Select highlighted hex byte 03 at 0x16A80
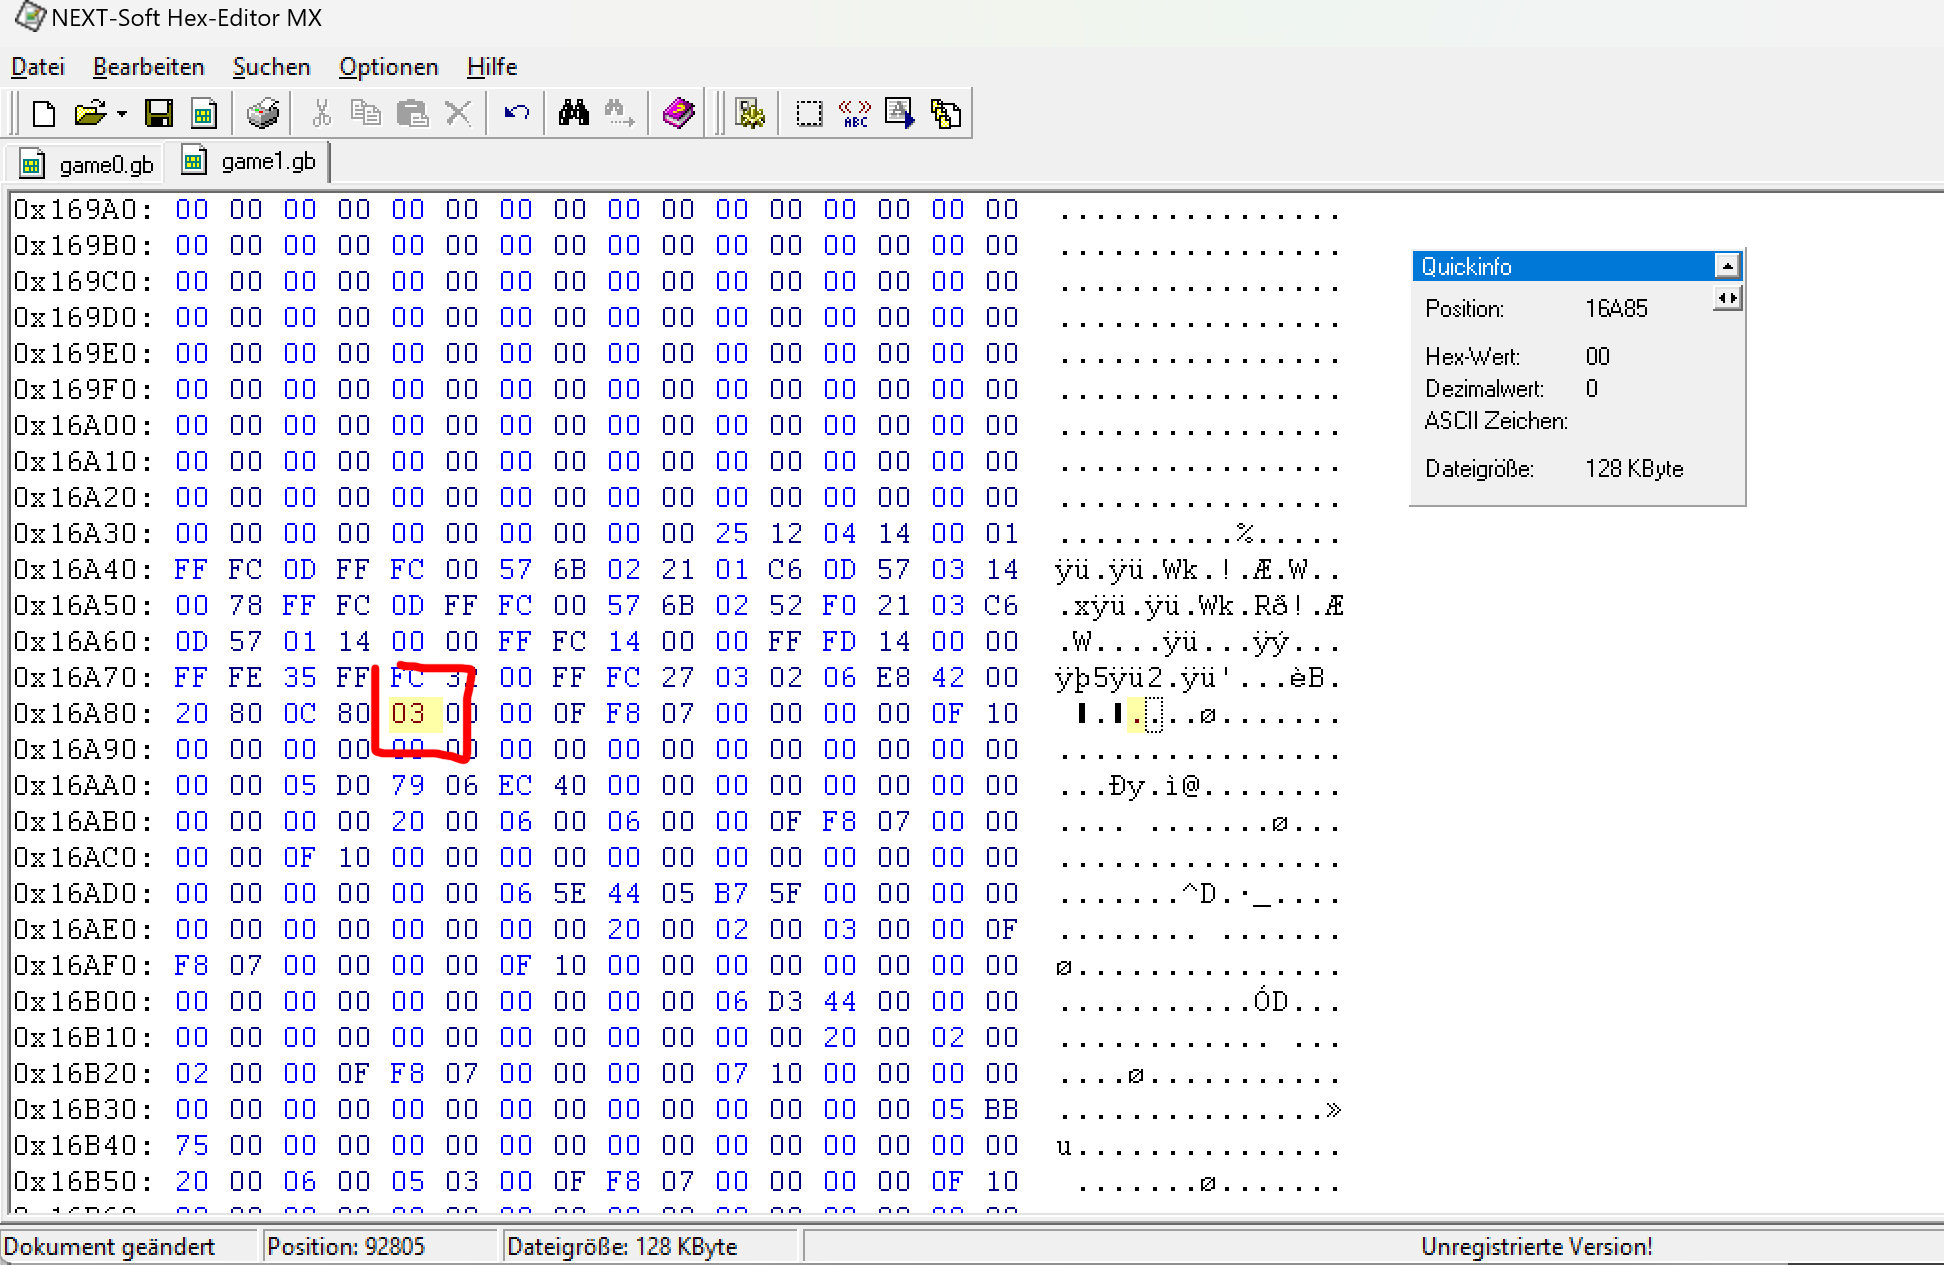This screenshot has width=1944, height=1265. click(x=408, y=714)
